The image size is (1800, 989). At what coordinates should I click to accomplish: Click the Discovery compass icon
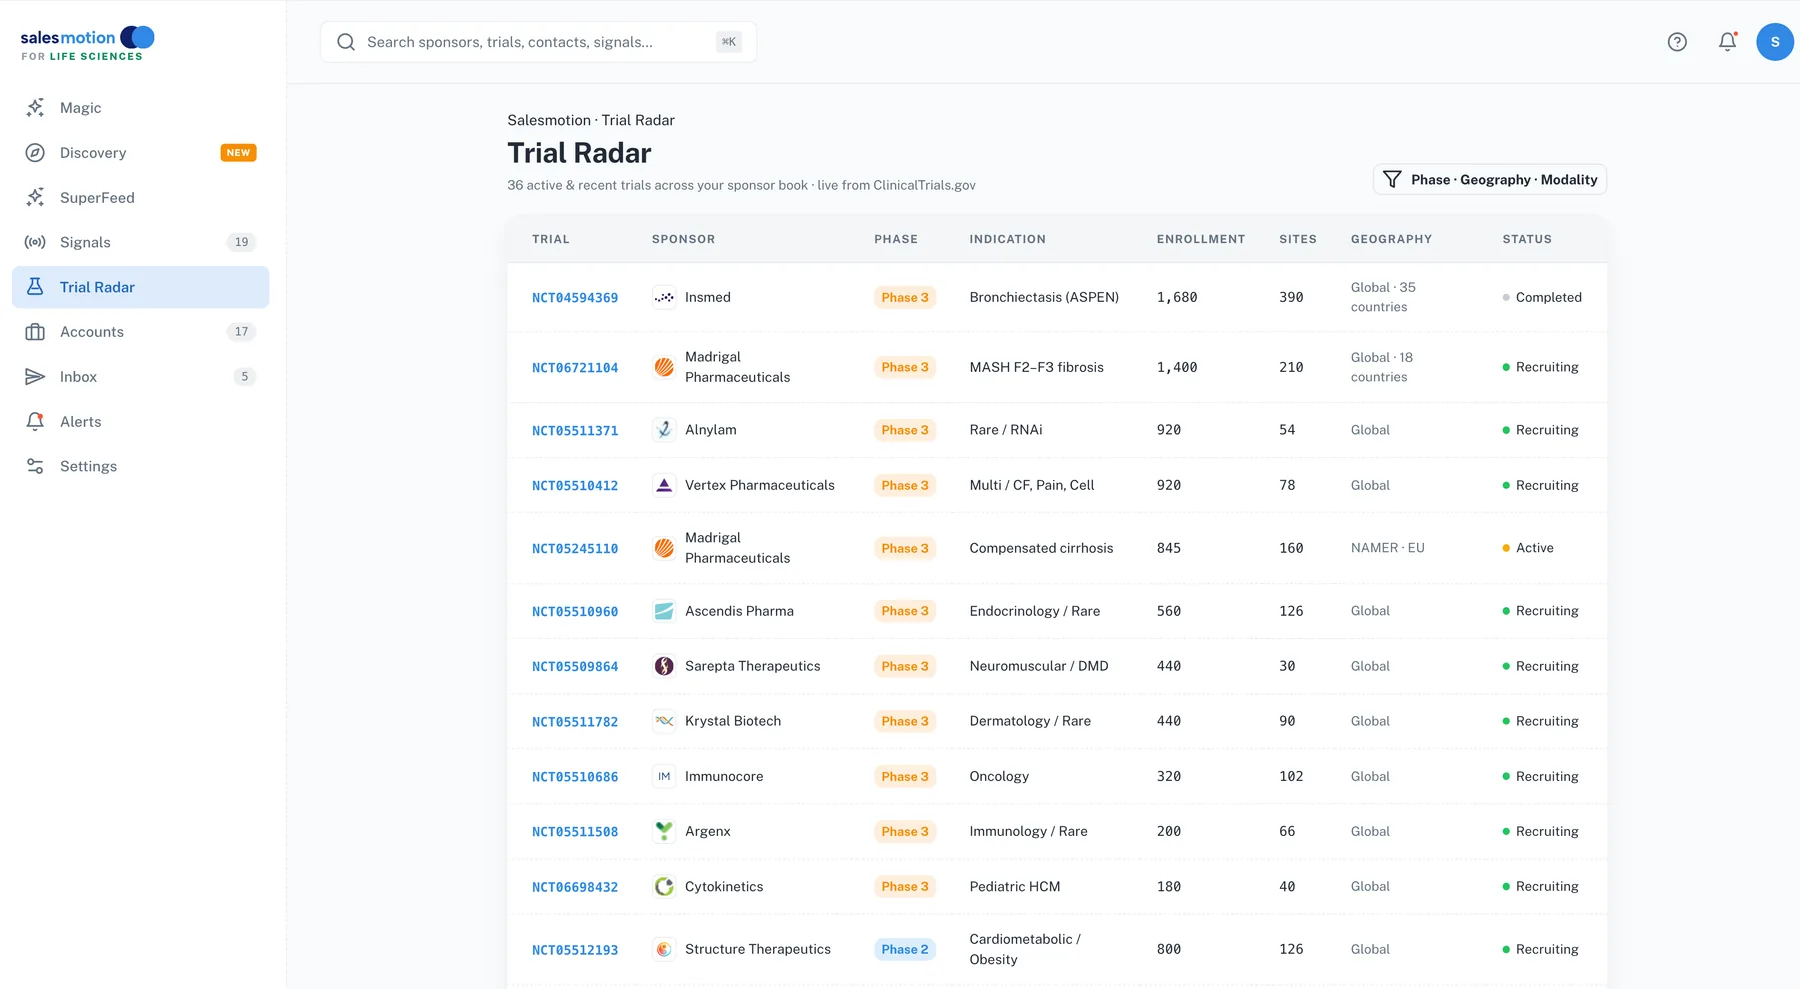point(35,153)
